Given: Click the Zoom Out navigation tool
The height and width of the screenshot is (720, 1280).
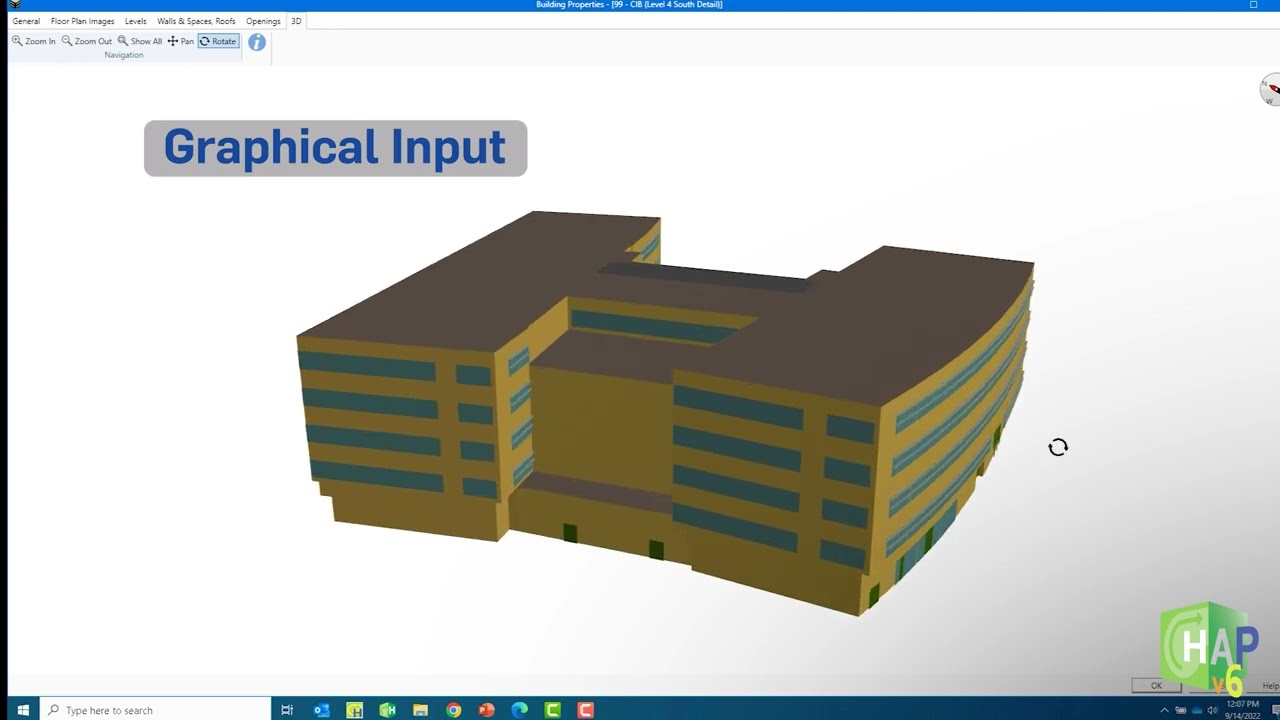Looking at the screenshot, I should point(87,41).
